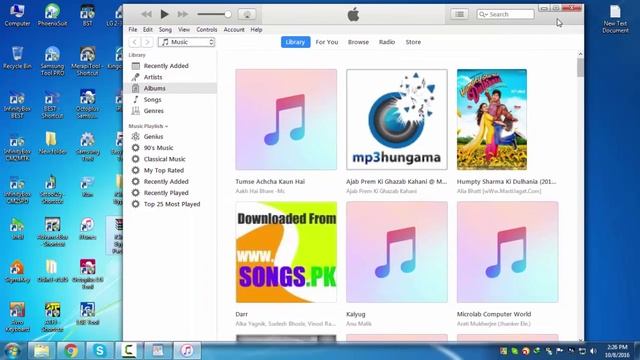
Task: Open File Explorer from the taskbar
Action: click(x=42, y=351)
